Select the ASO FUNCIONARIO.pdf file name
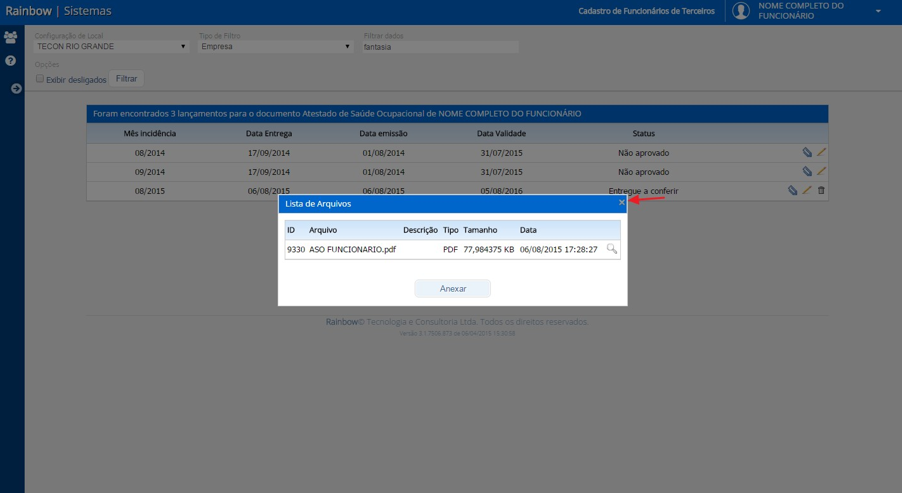 tap(352, 250)
